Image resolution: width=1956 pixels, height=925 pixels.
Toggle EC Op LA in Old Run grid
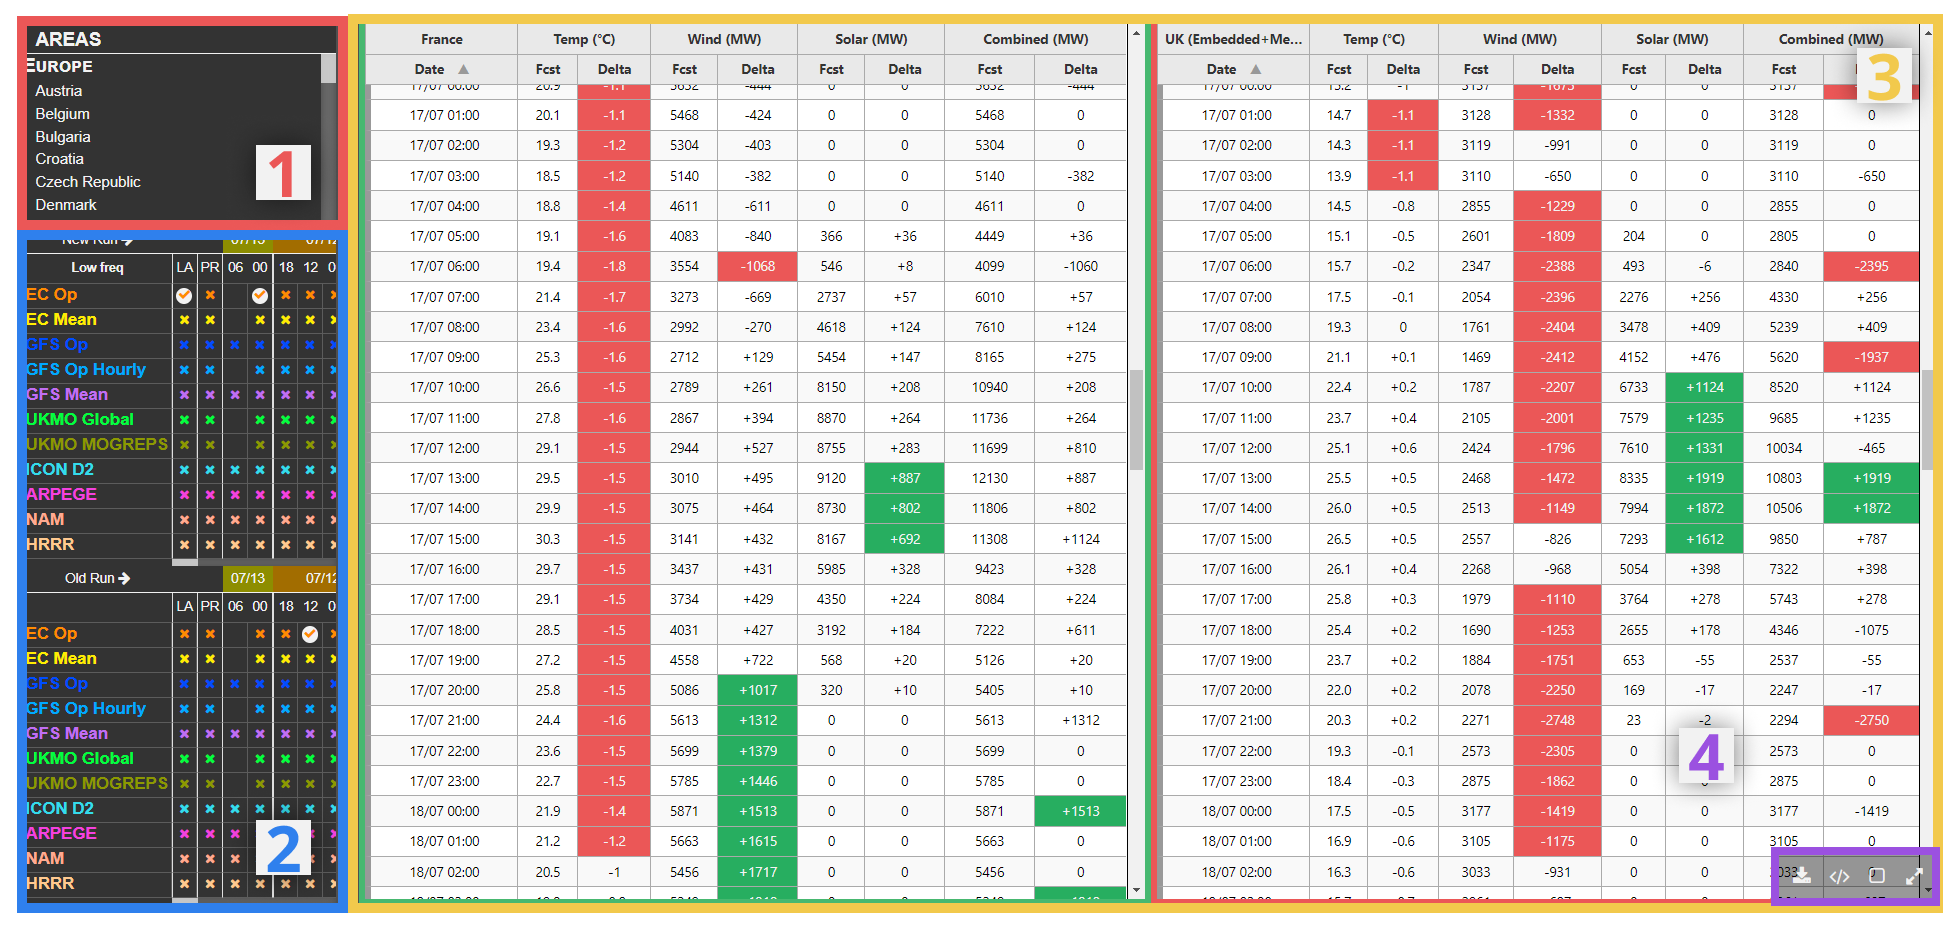click(184, 634)
